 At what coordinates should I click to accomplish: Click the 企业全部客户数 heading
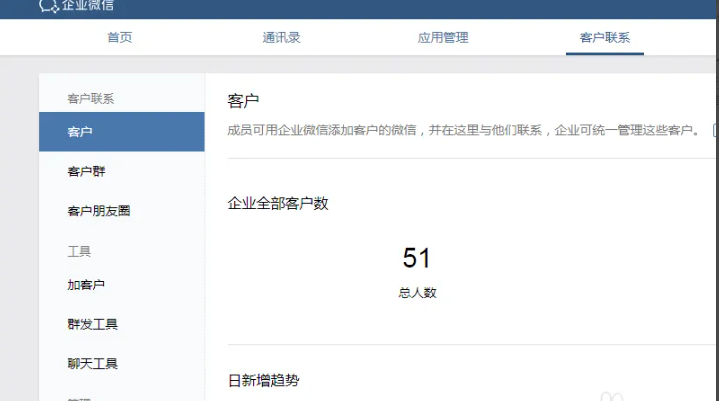[278, 203]
